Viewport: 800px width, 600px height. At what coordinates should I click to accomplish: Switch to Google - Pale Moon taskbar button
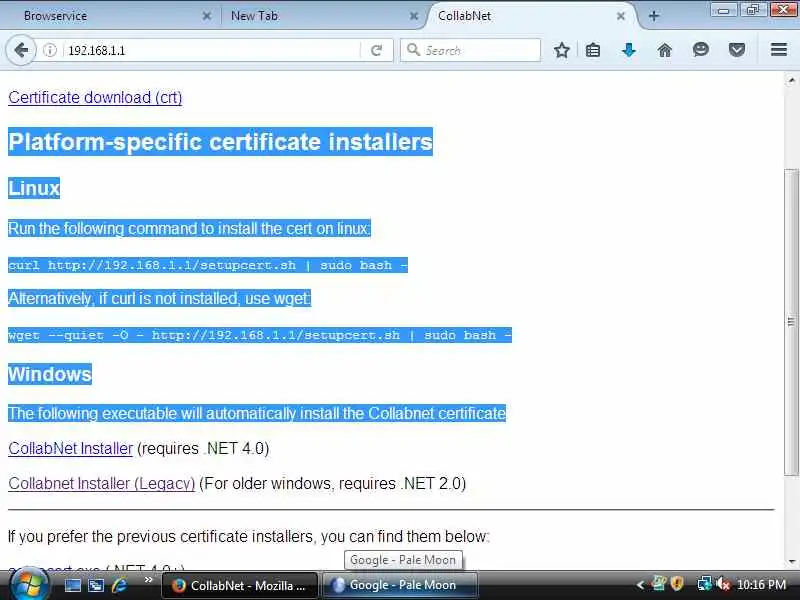click(x=400, y=585)
